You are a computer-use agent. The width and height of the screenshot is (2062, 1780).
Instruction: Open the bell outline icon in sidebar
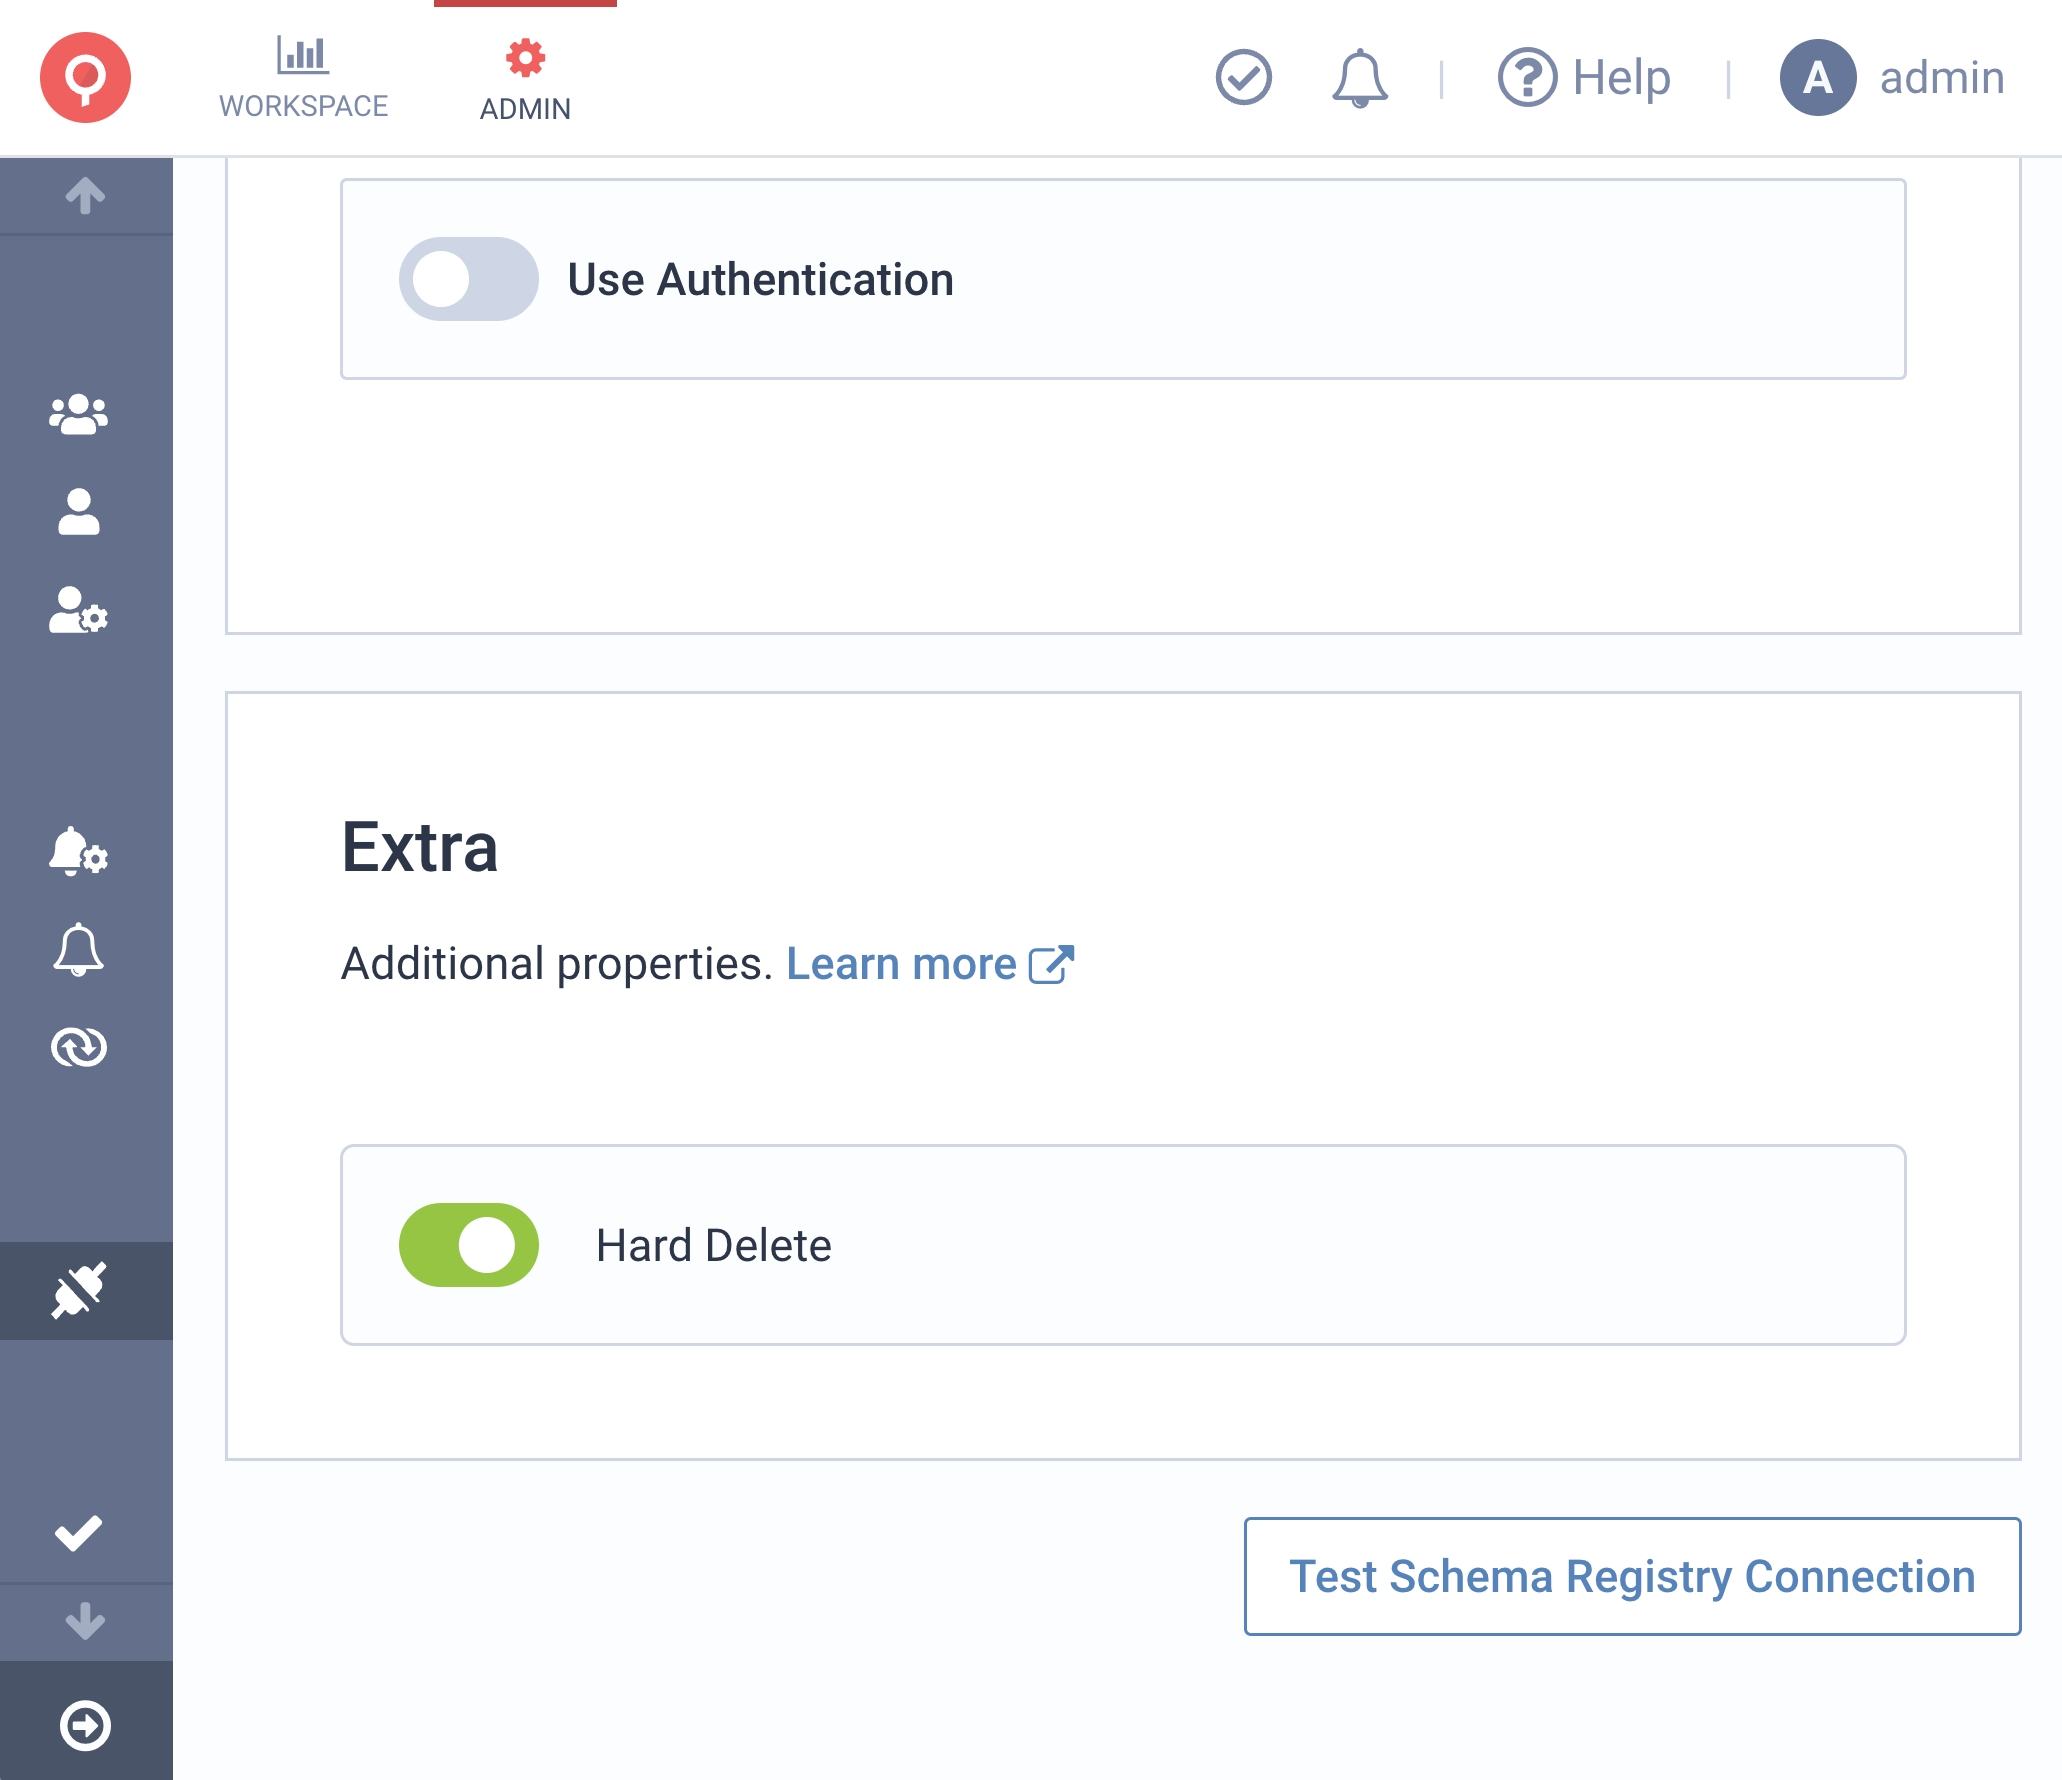point(79,949)
